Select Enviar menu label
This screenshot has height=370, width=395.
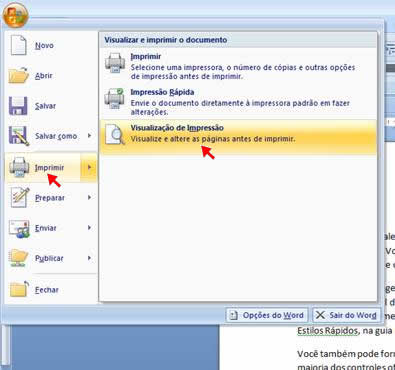point(46,228)
